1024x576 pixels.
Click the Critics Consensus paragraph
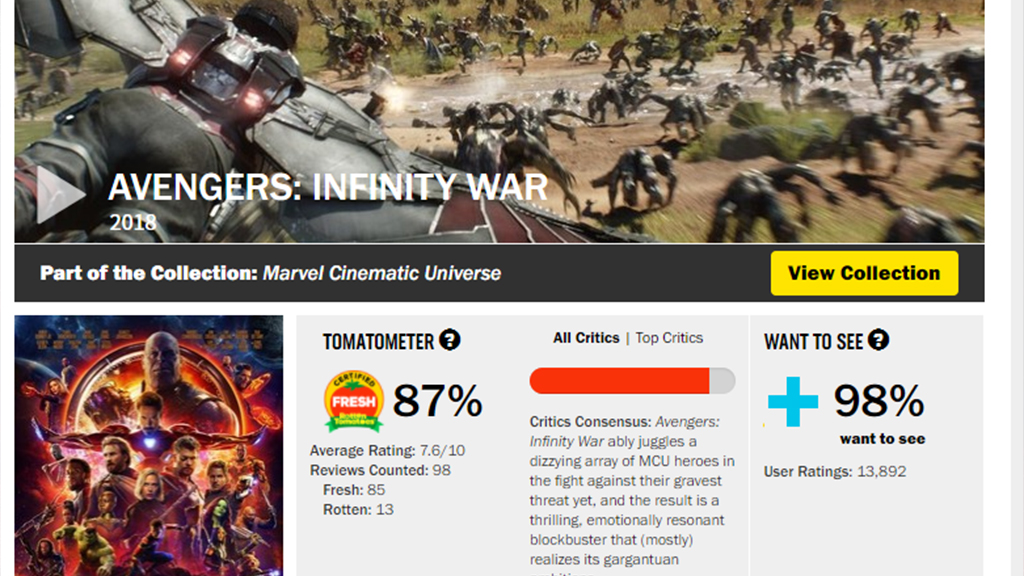point(631,490)
